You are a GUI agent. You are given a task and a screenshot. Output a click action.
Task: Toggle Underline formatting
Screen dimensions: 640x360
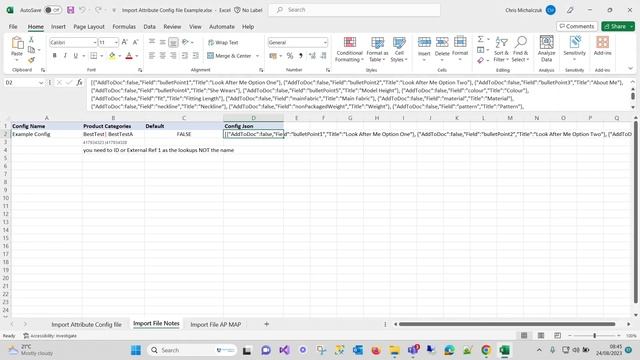76,56
